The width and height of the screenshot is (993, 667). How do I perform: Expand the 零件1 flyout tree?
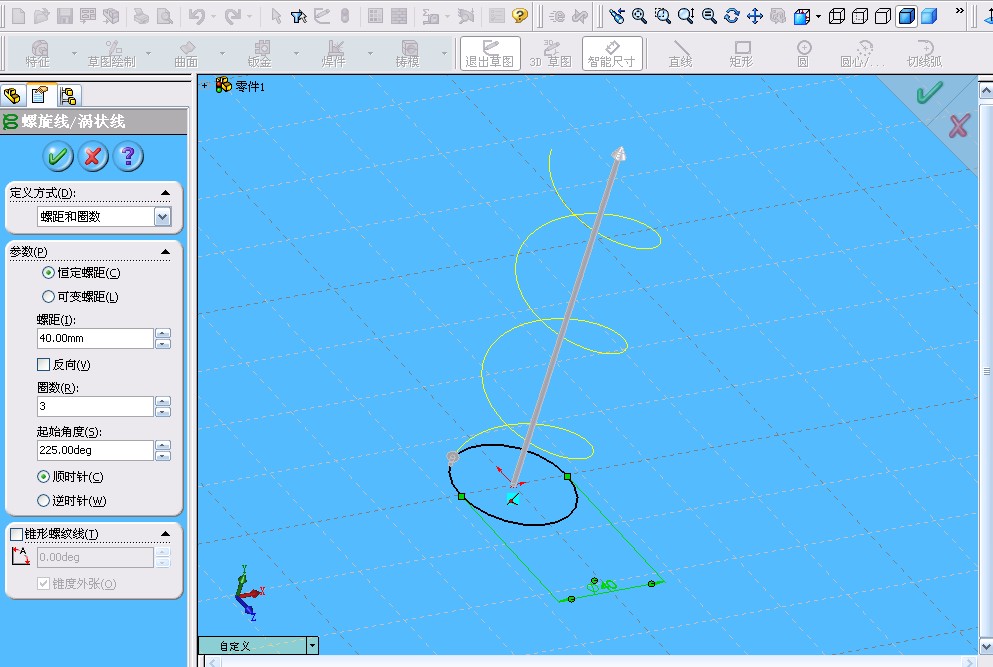[x=205, y=85]
